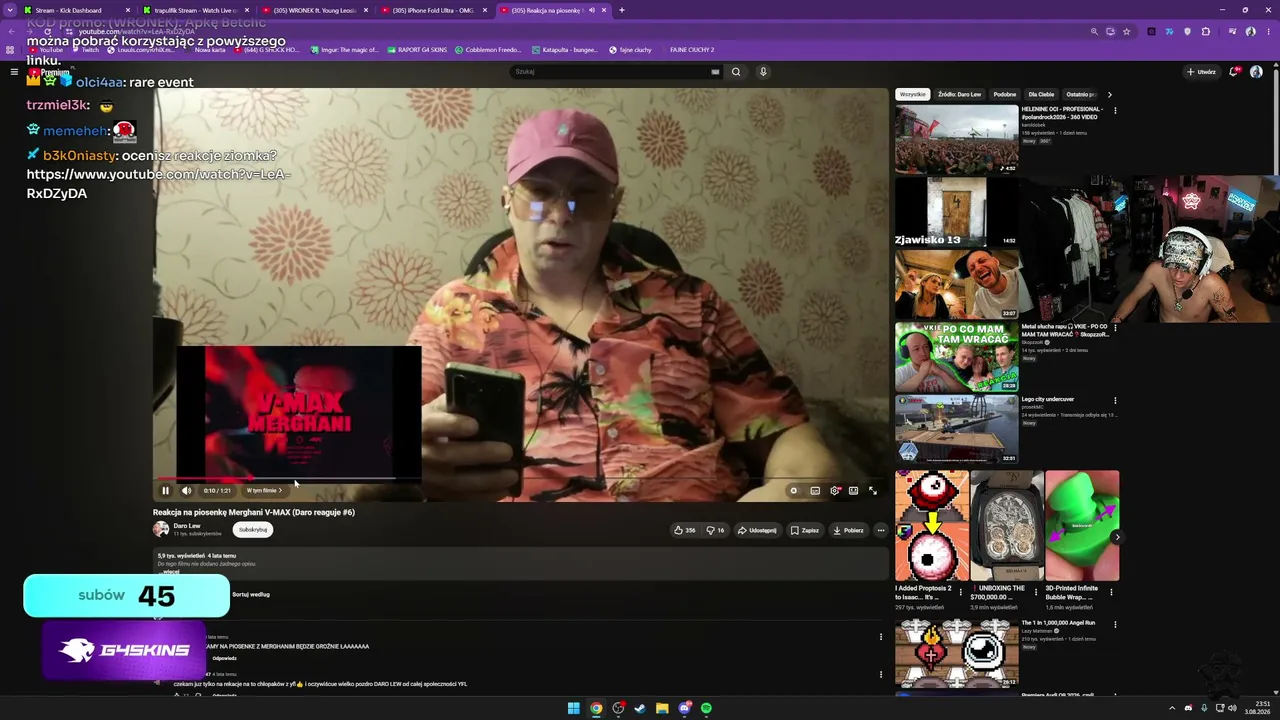Screen dimensions: 1280x720
Task: Open the Zjawisko 13 video thumbnail
Action: tap(957, 212)
